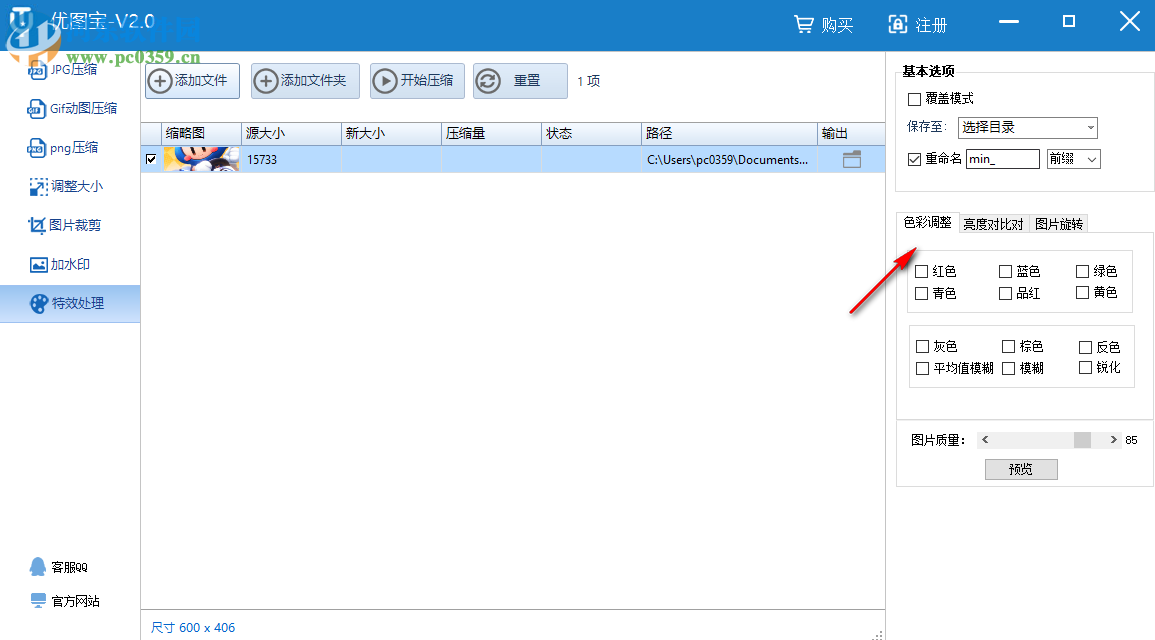
Task: Open 前缀 prefix dropdown
Action: (1073, 159)
